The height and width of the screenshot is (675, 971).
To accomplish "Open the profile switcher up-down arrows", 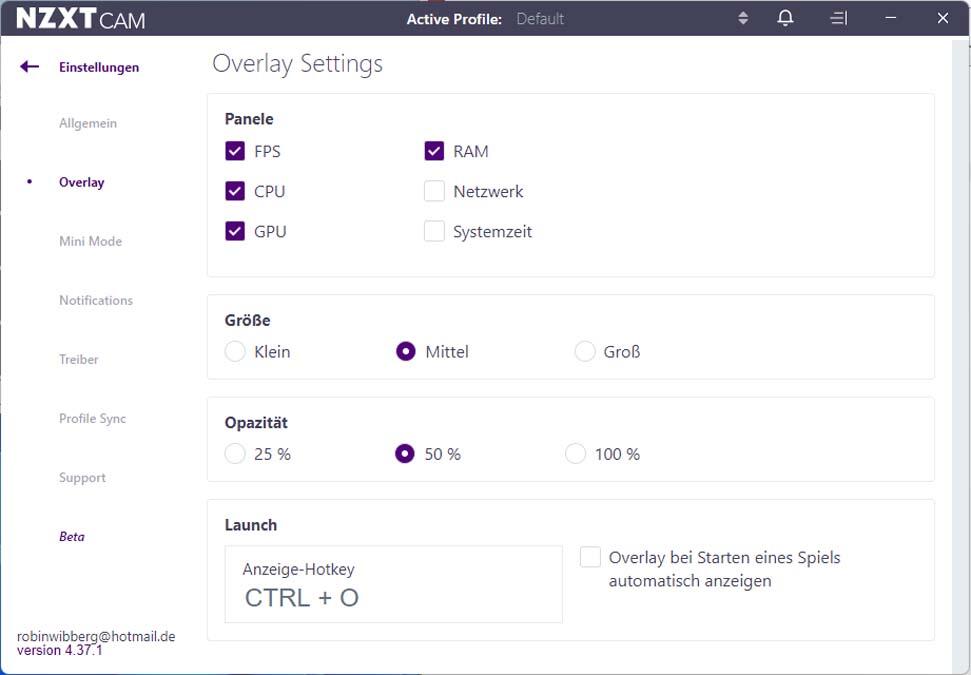I will (743, 18).
